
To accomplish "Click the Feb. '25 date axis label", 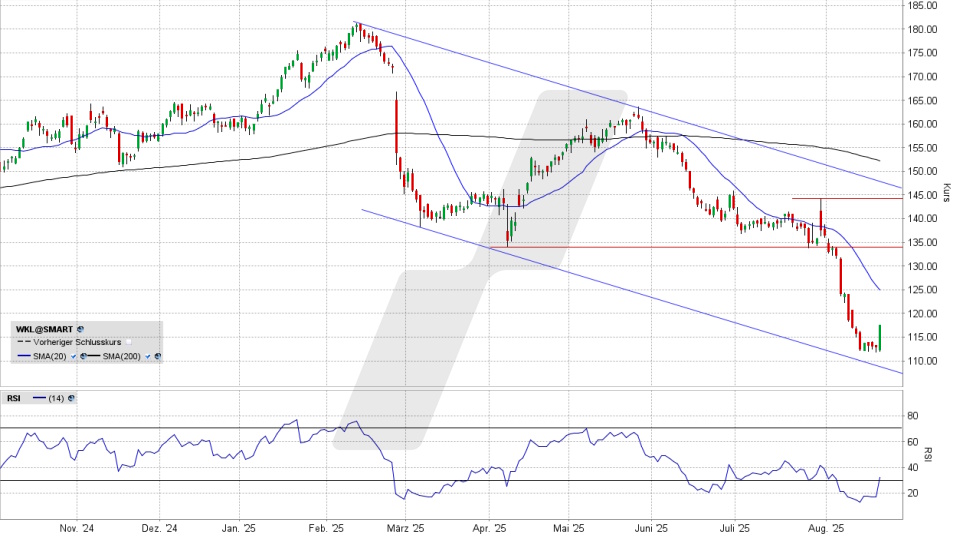I will point(326,528).
